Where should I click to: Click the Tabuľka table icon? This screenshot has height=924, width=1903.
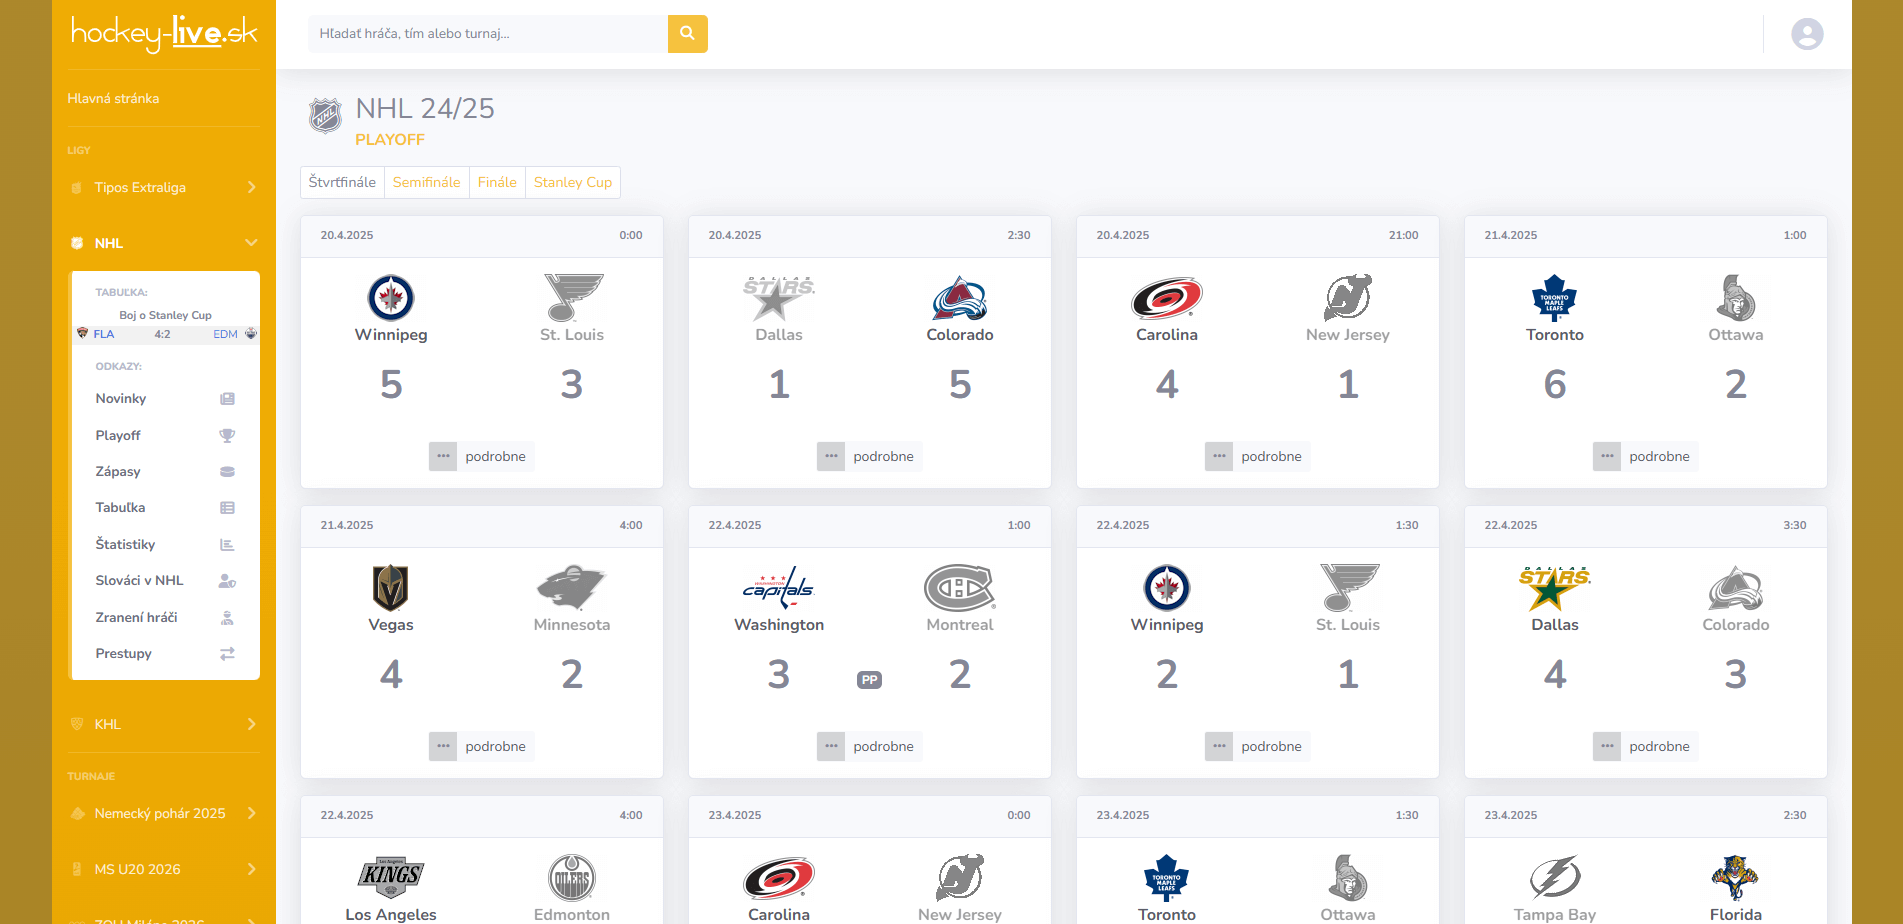(x=227, y=508)
